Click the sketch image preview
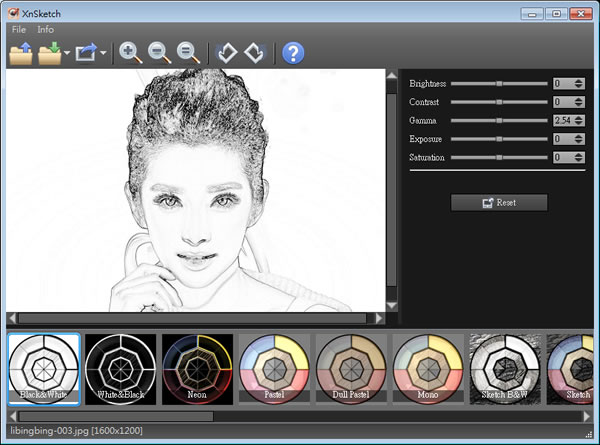 [x=196, y=191]
